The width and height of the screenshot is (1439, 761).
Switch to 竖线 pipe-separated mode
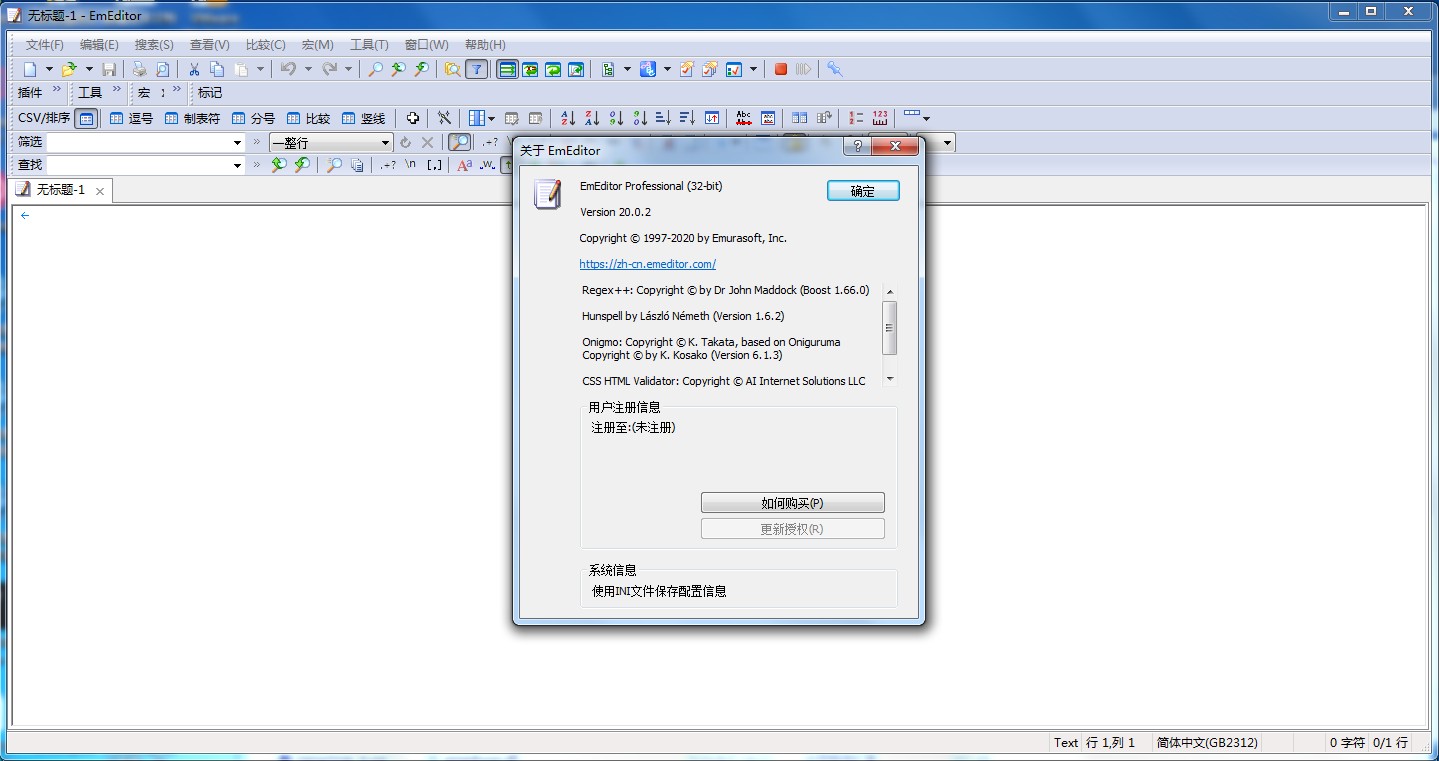[363, 118]
